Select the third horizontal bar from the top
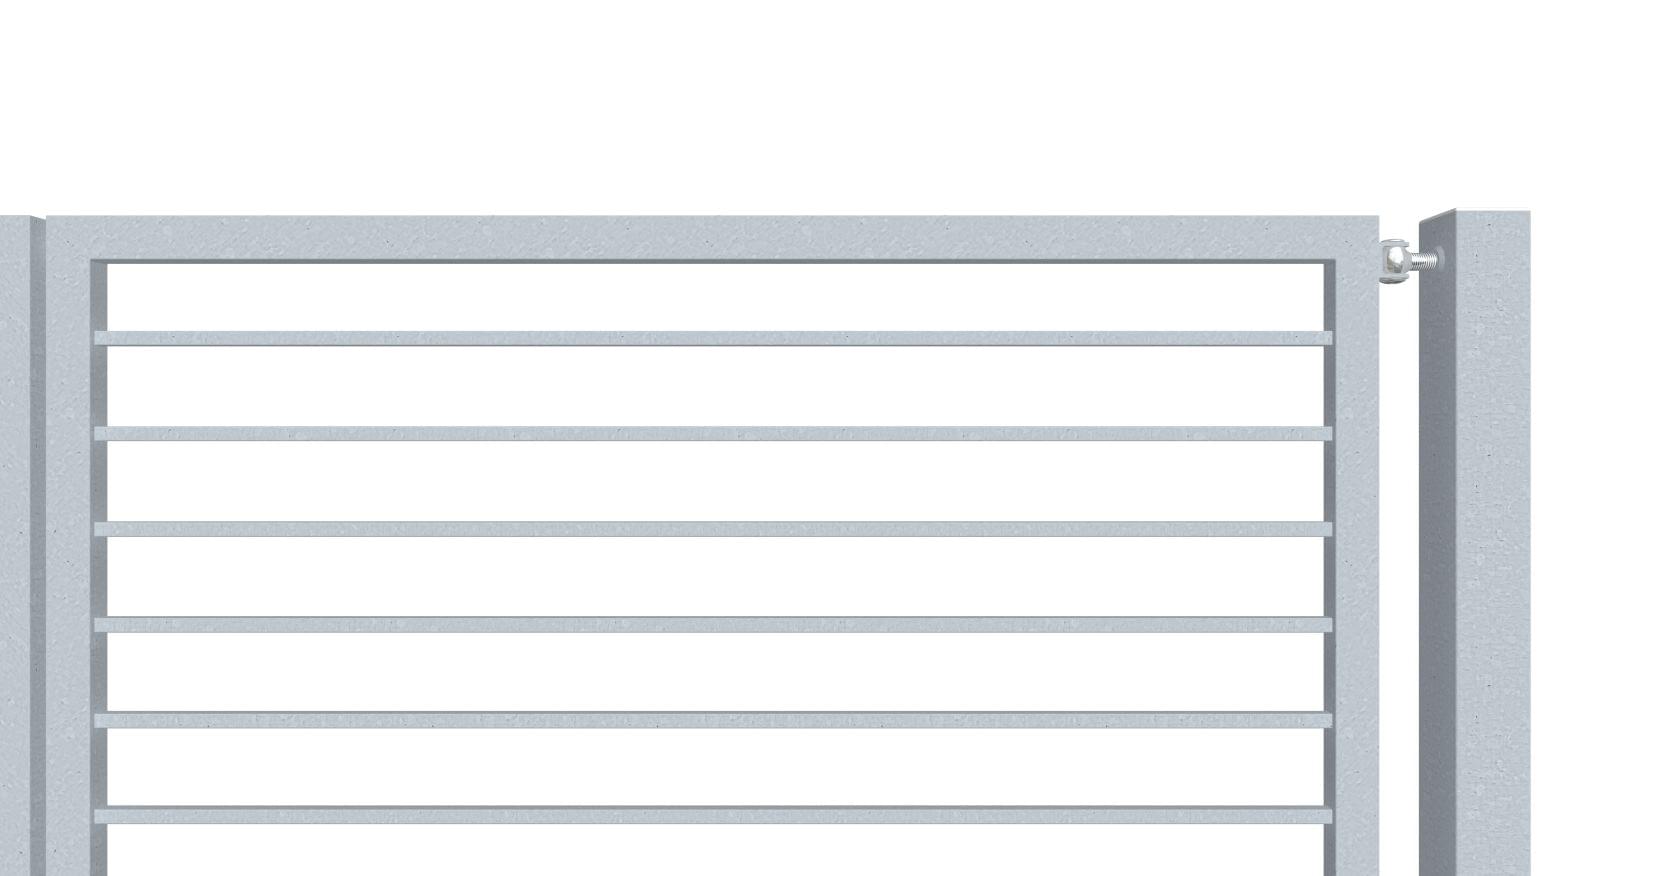Screen dimensions: 1670x876 pos(712,529)
